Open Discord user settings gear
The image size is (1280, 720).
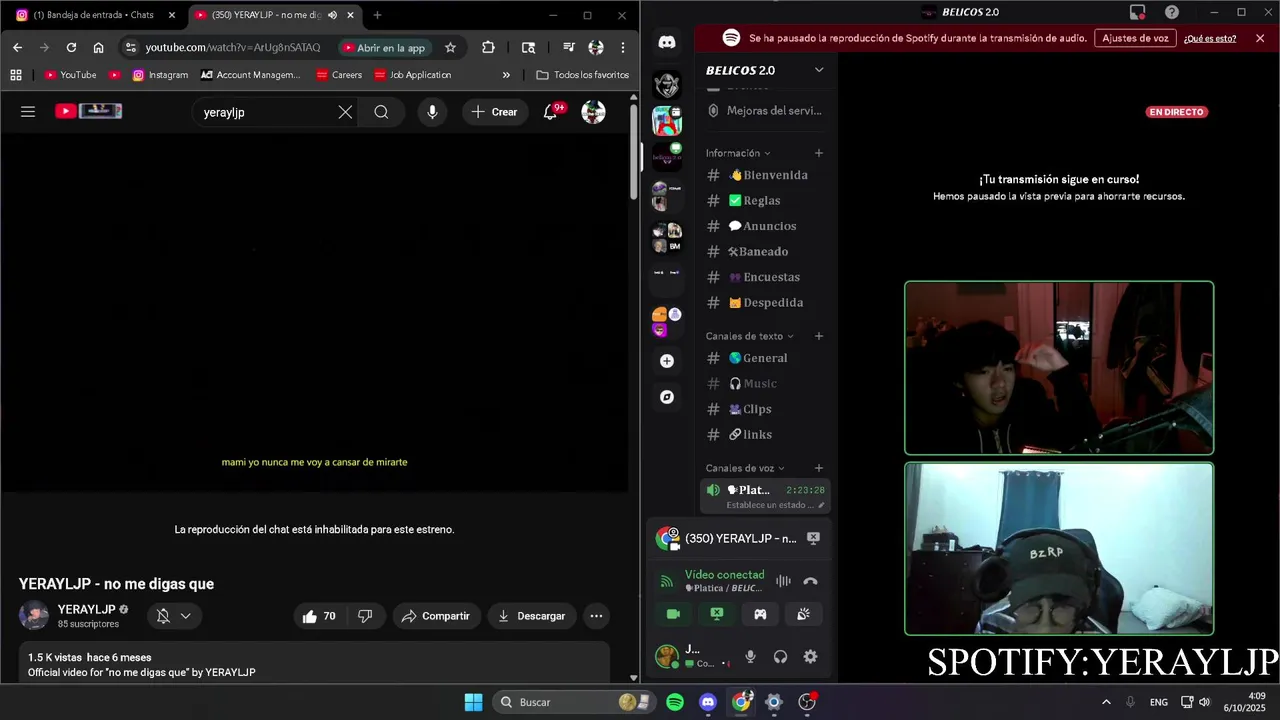coord(810,657)
